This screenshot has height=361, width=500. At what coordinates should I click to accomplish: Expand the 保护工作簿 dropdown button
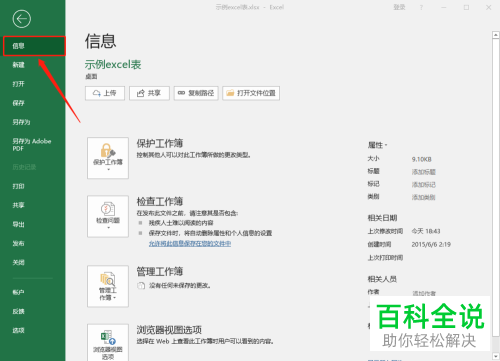(108, 158)
